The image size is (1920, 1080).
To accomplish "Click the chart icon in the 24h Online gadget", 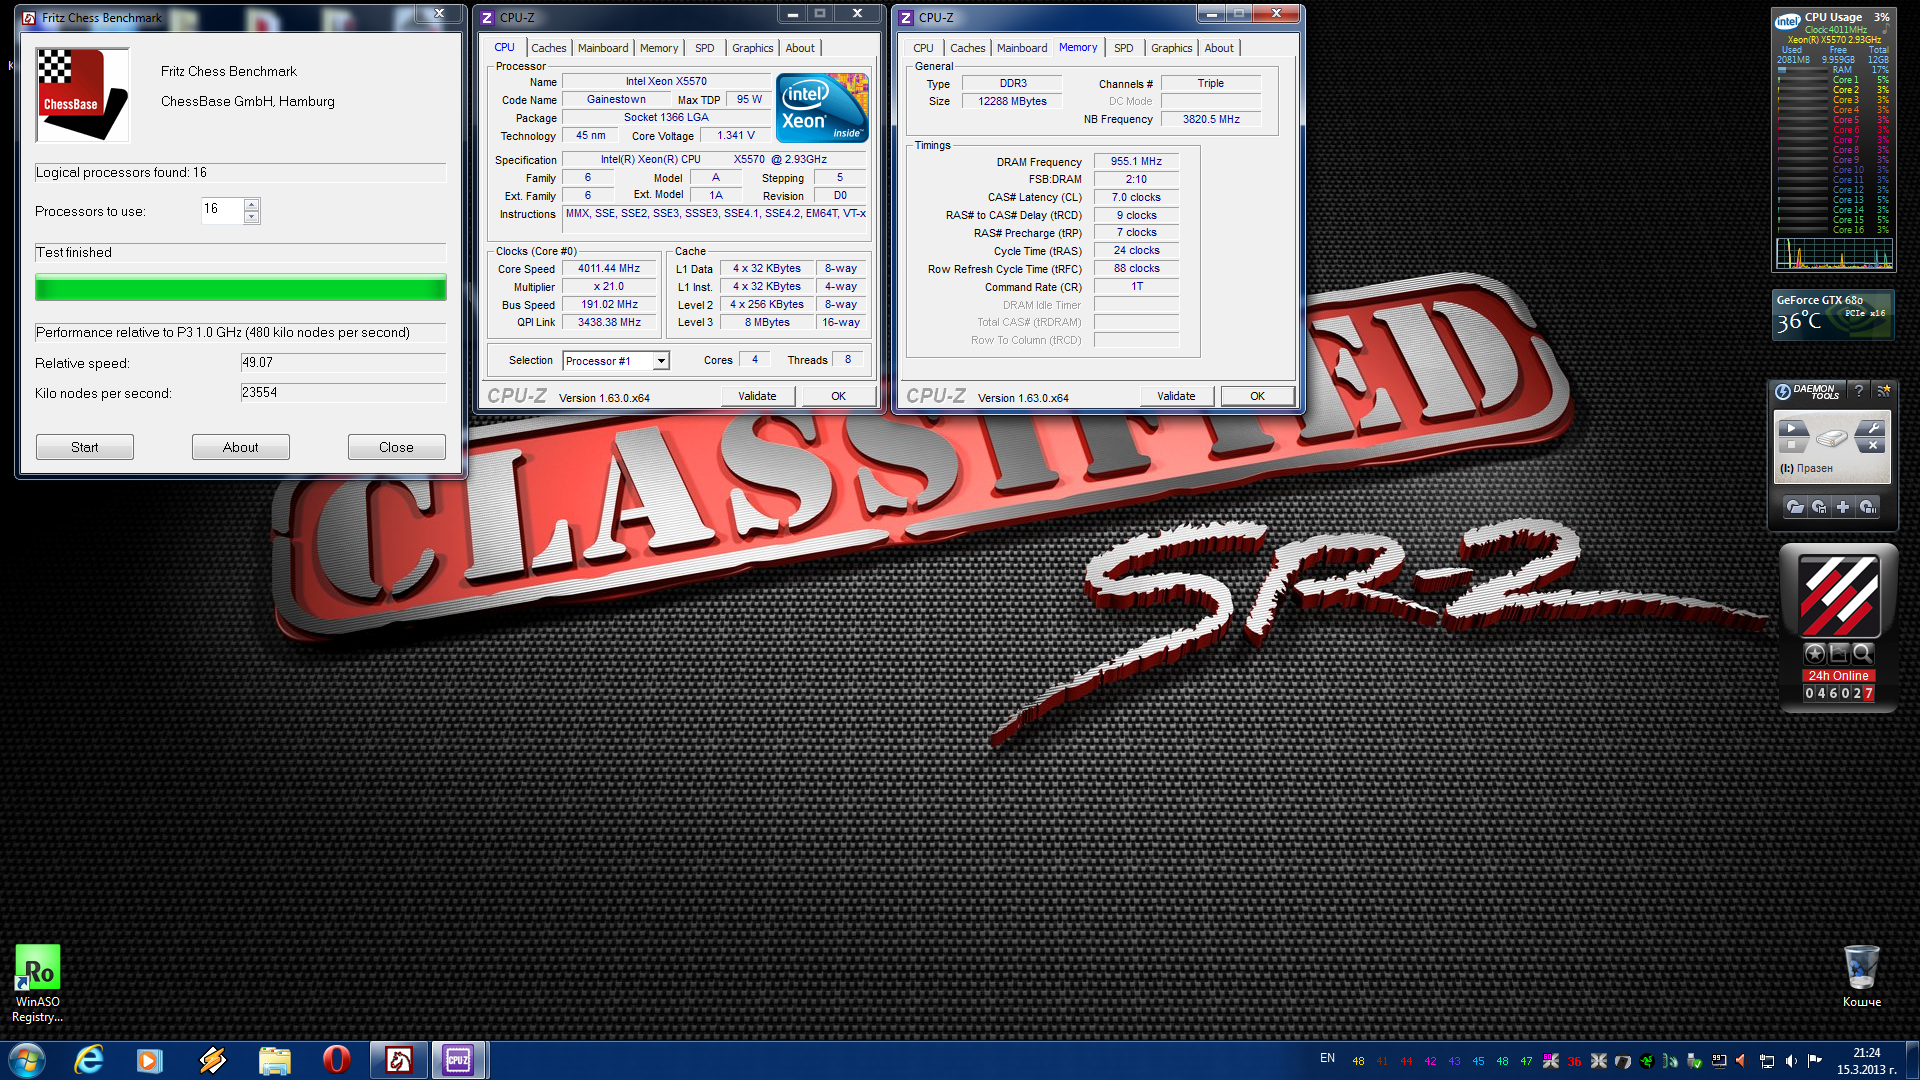I will [x=1839, y=654].
